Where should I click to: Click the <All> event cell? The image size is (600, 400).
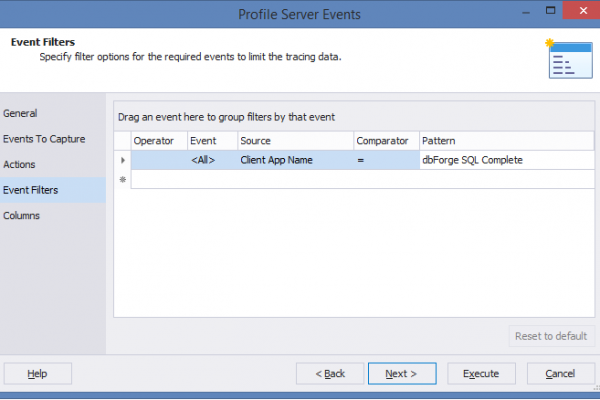tap(212, 160)
